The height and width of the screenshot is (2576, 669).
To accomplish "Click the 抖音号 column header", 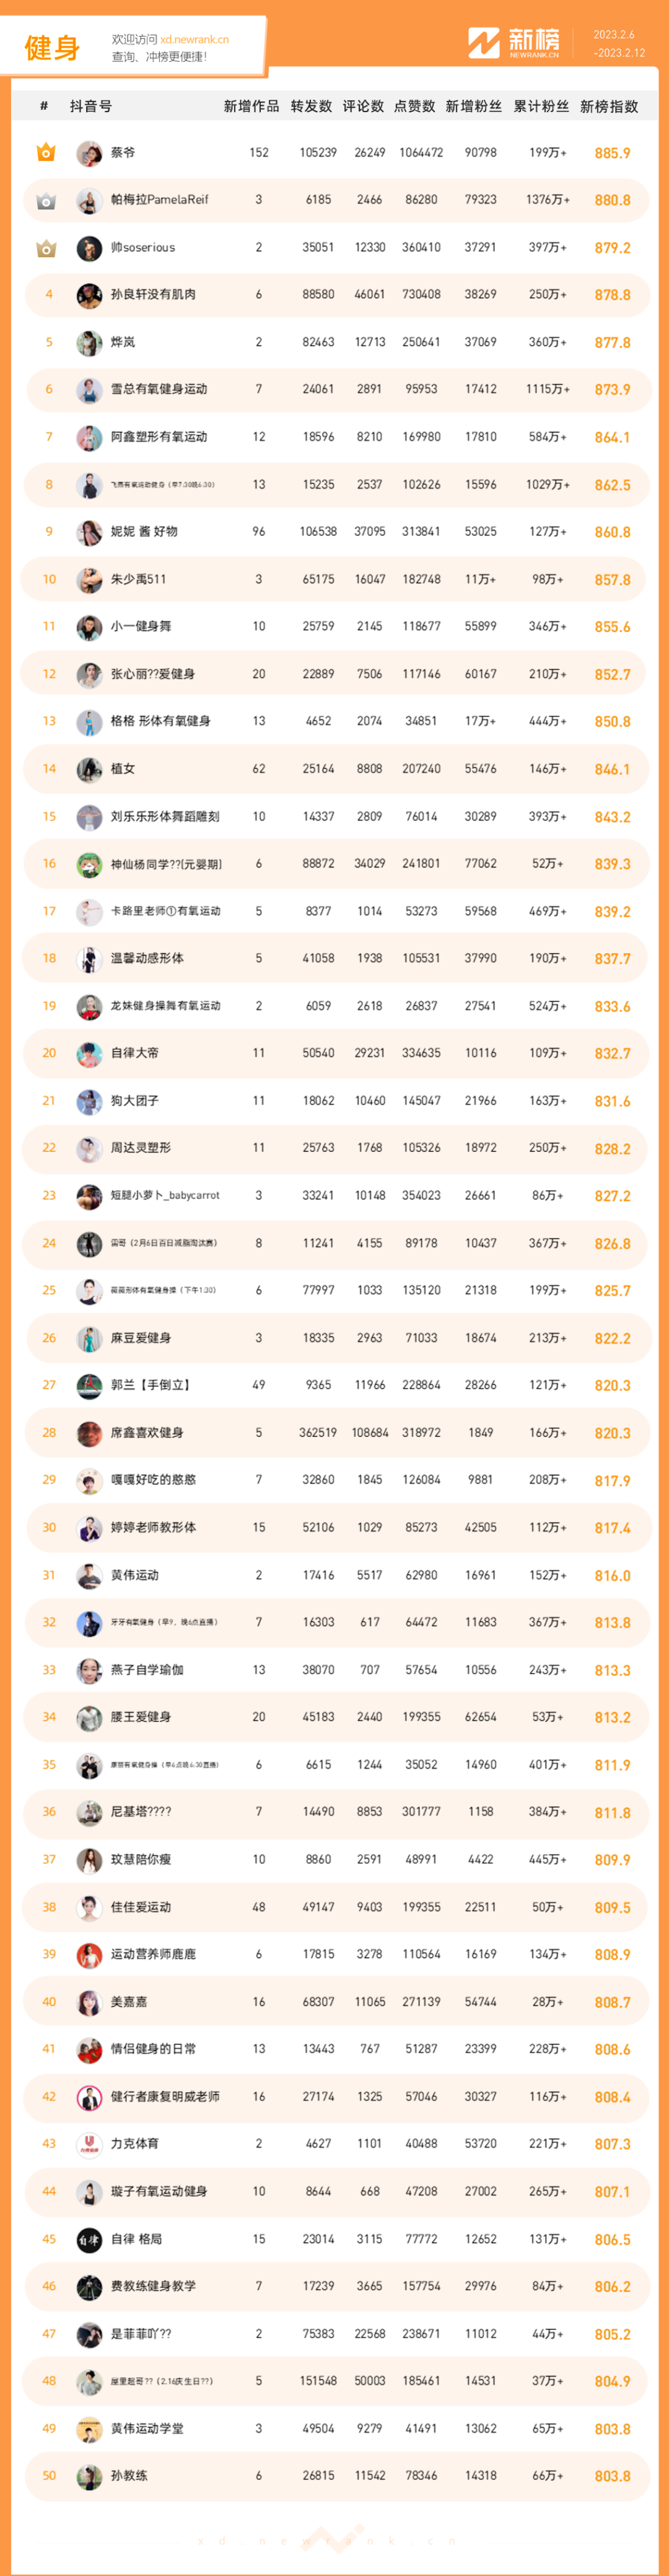I will [91, 106].
